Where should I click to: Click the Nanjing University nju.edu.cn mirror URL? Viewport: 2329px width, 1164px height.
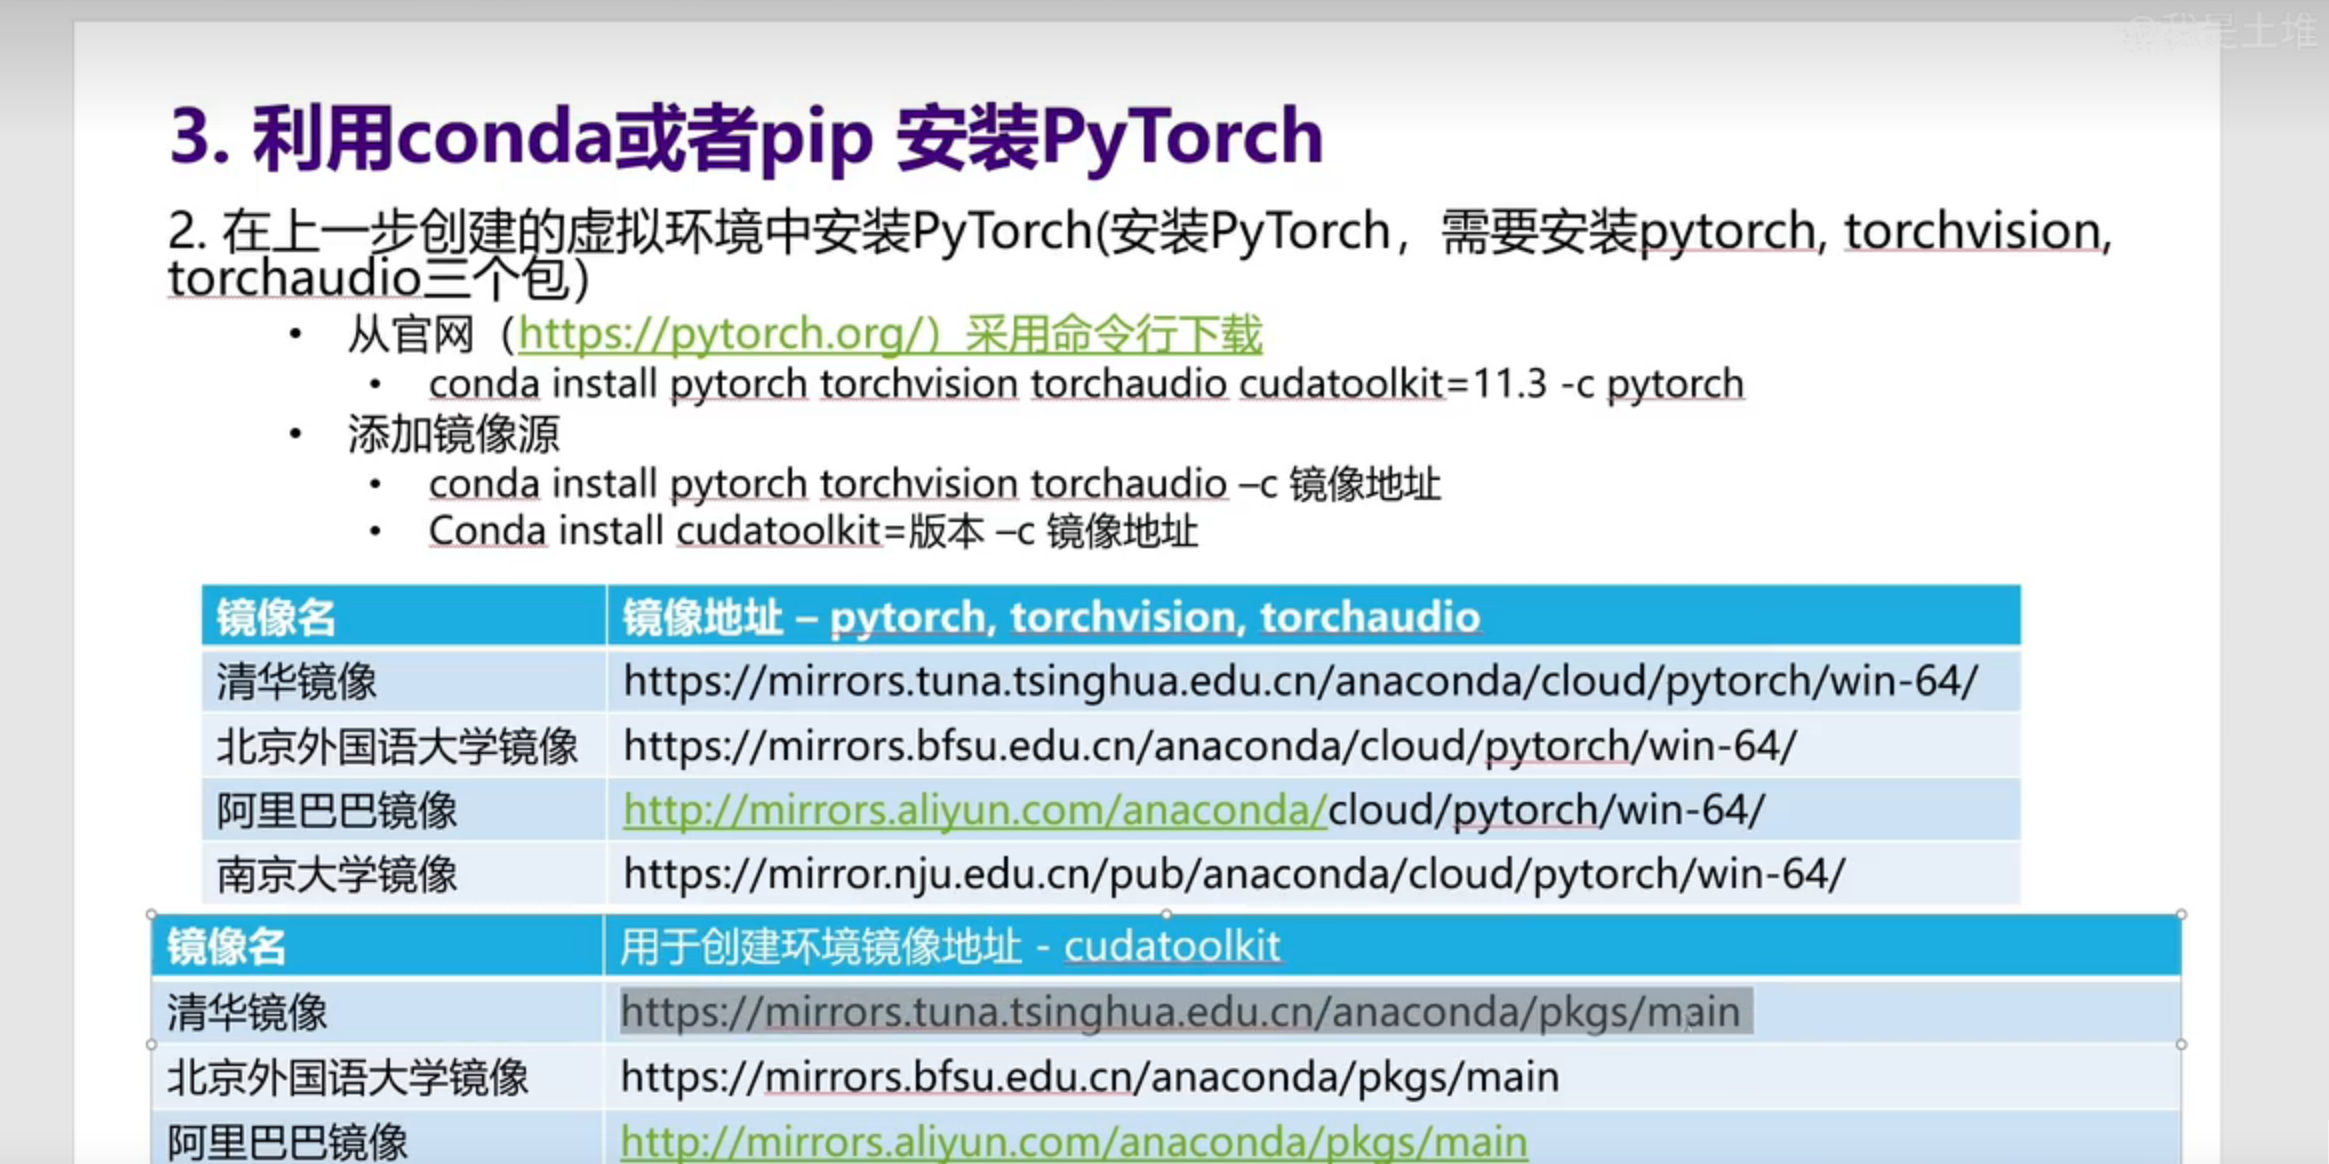[x=1233, y=875]
